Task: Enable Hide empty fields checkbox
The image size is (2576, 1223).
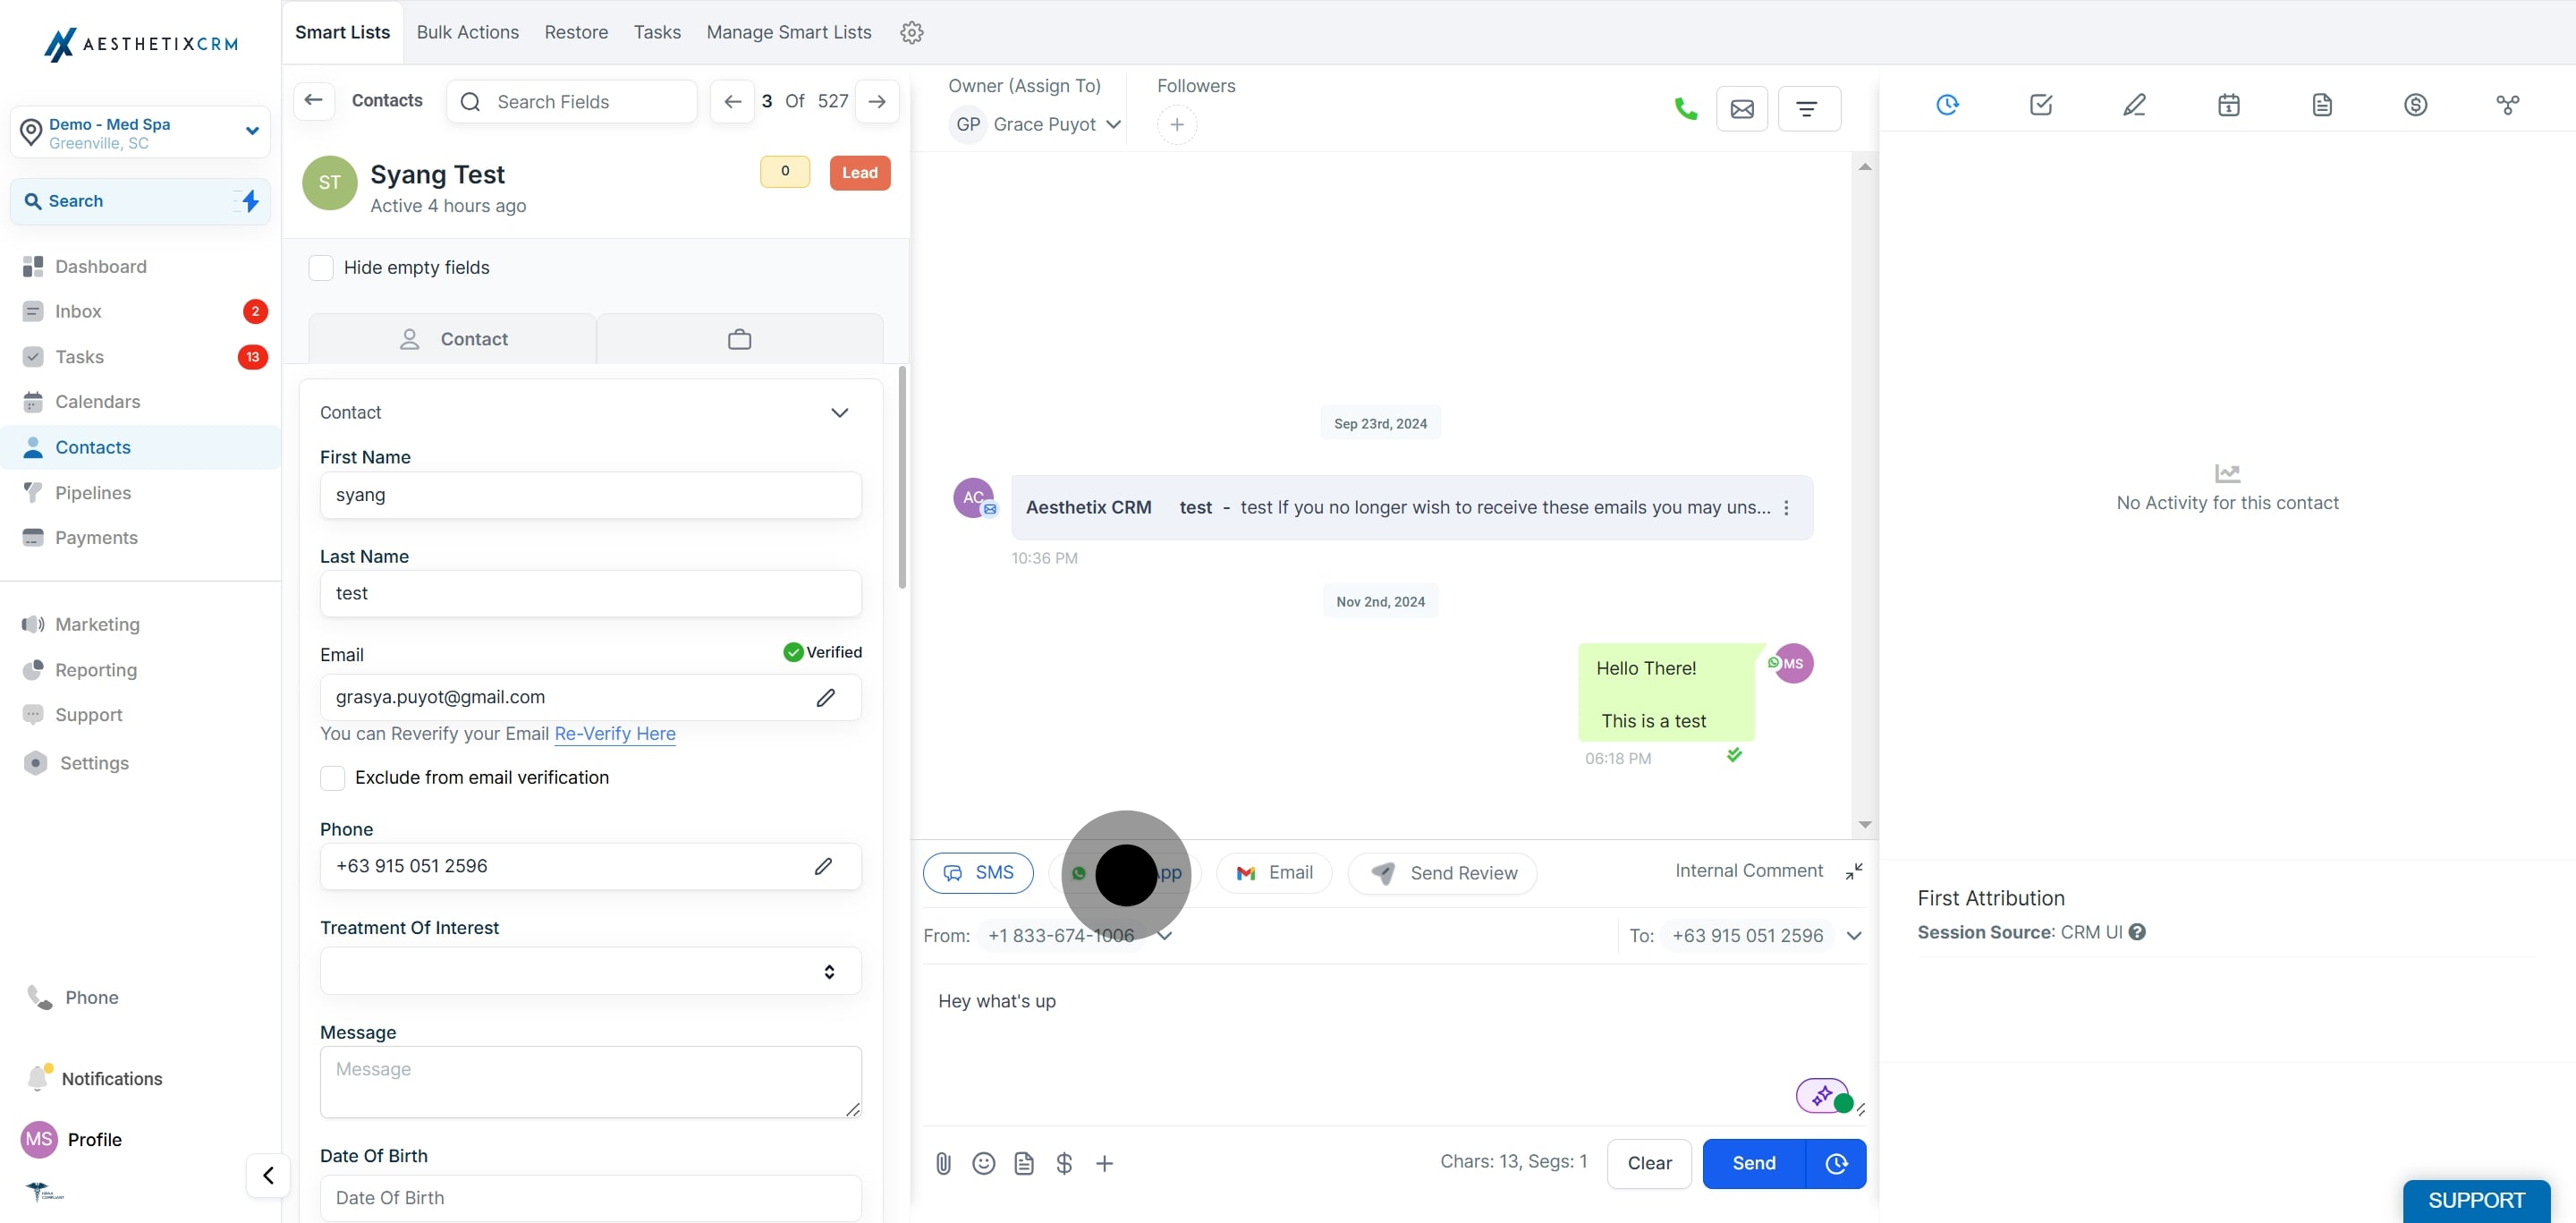Action: coord(321,267)
